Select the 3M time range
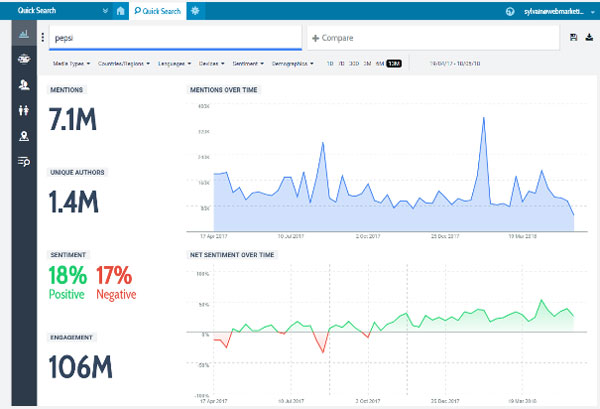The width and height of the screenshot is (600, 409). [367, 64]
